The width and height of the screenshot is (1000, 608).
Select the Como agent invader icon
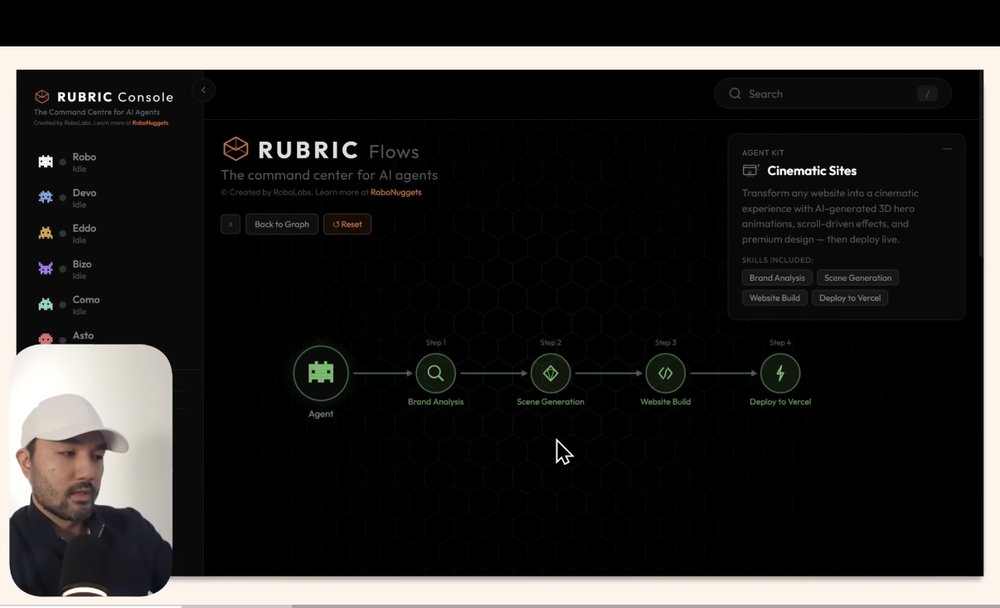coord(45,304)
